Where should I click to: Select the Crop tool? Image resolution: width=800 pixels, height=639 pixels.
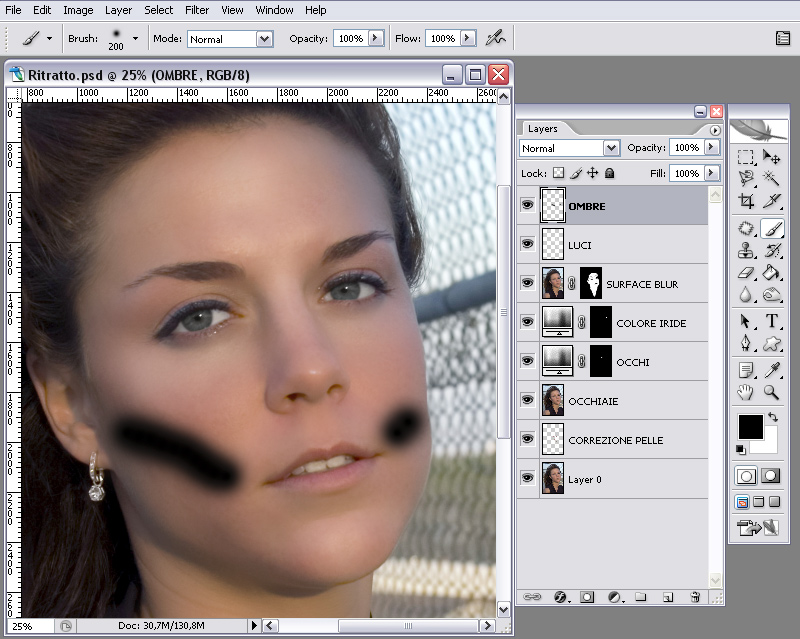pyautogui.click(x=746, y=201)
